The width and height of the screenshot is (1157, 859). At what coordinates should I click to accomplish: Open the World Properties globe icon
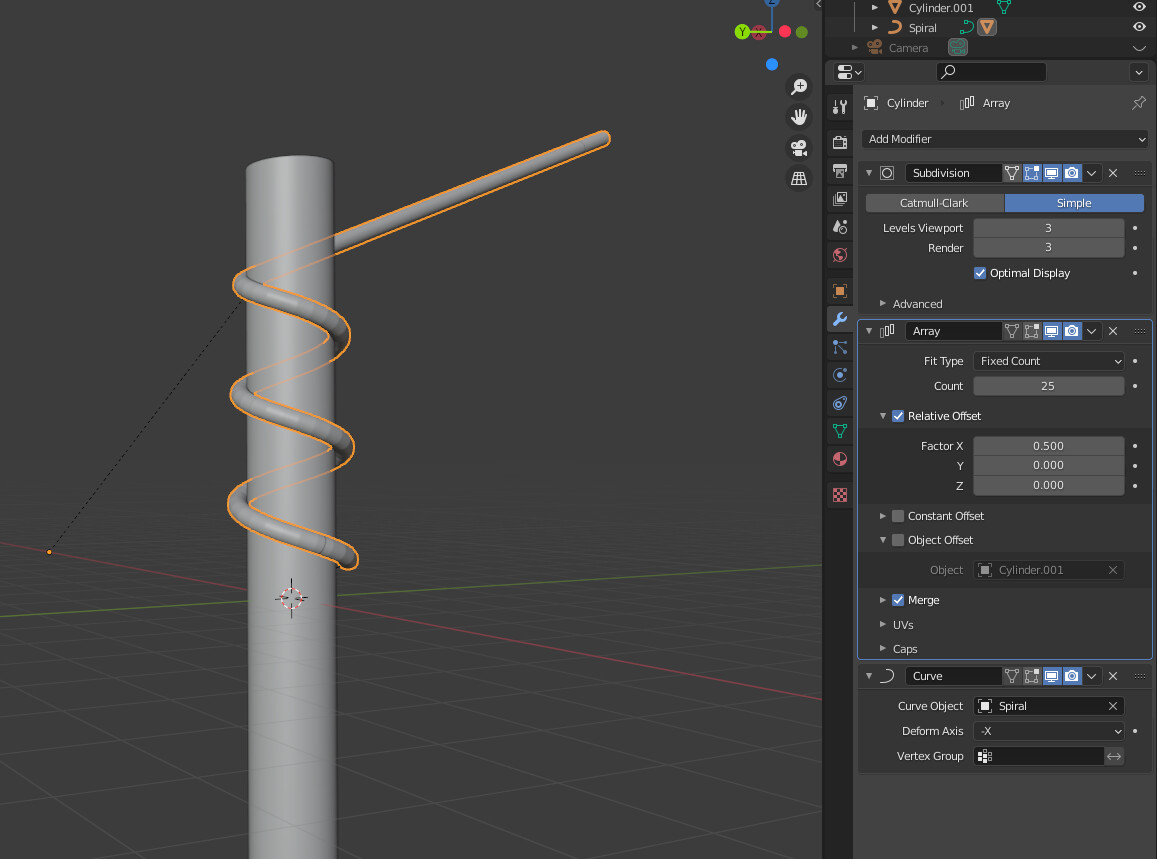click(x=839, y=255)
